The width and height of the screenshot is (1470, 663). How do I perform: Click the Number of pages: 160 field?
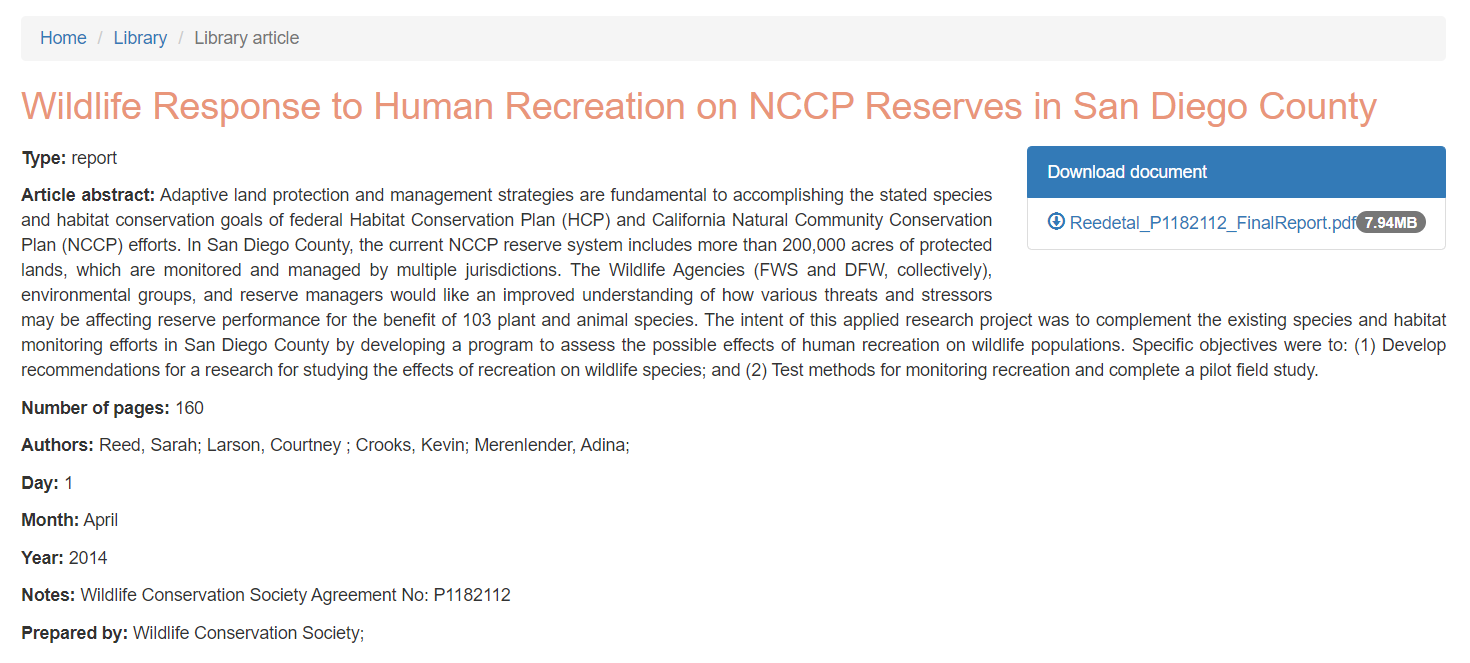click(x=112, y=408)
